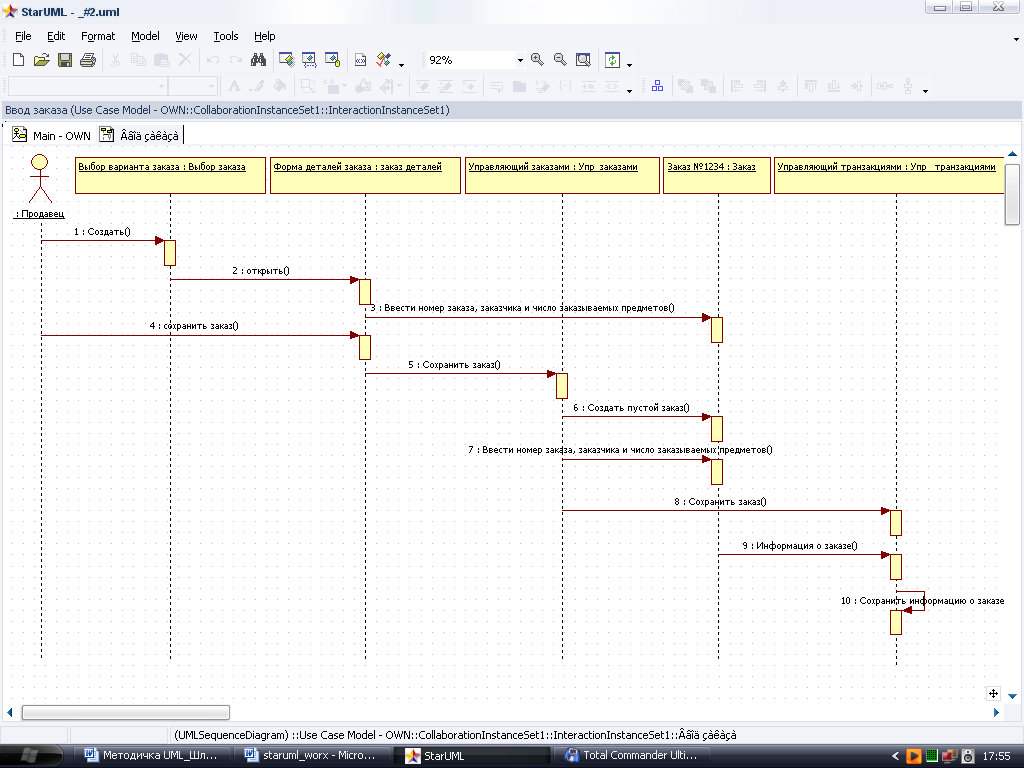Select 'Управляющий заказами : Упр_заказами' object
The image size is (1024, 768).
click(562, 175)
